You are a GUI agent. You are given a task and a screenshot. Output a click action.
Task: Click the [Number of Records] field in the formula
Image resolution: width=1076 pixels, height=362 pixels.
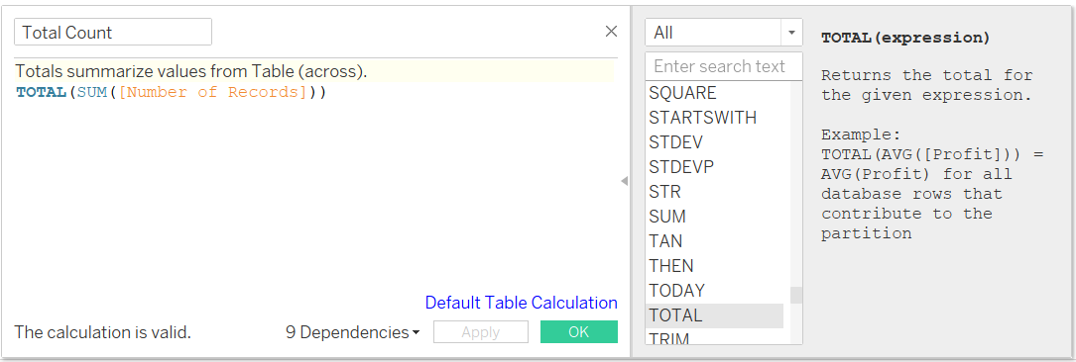pyautogui.click(x=213, y=92)
